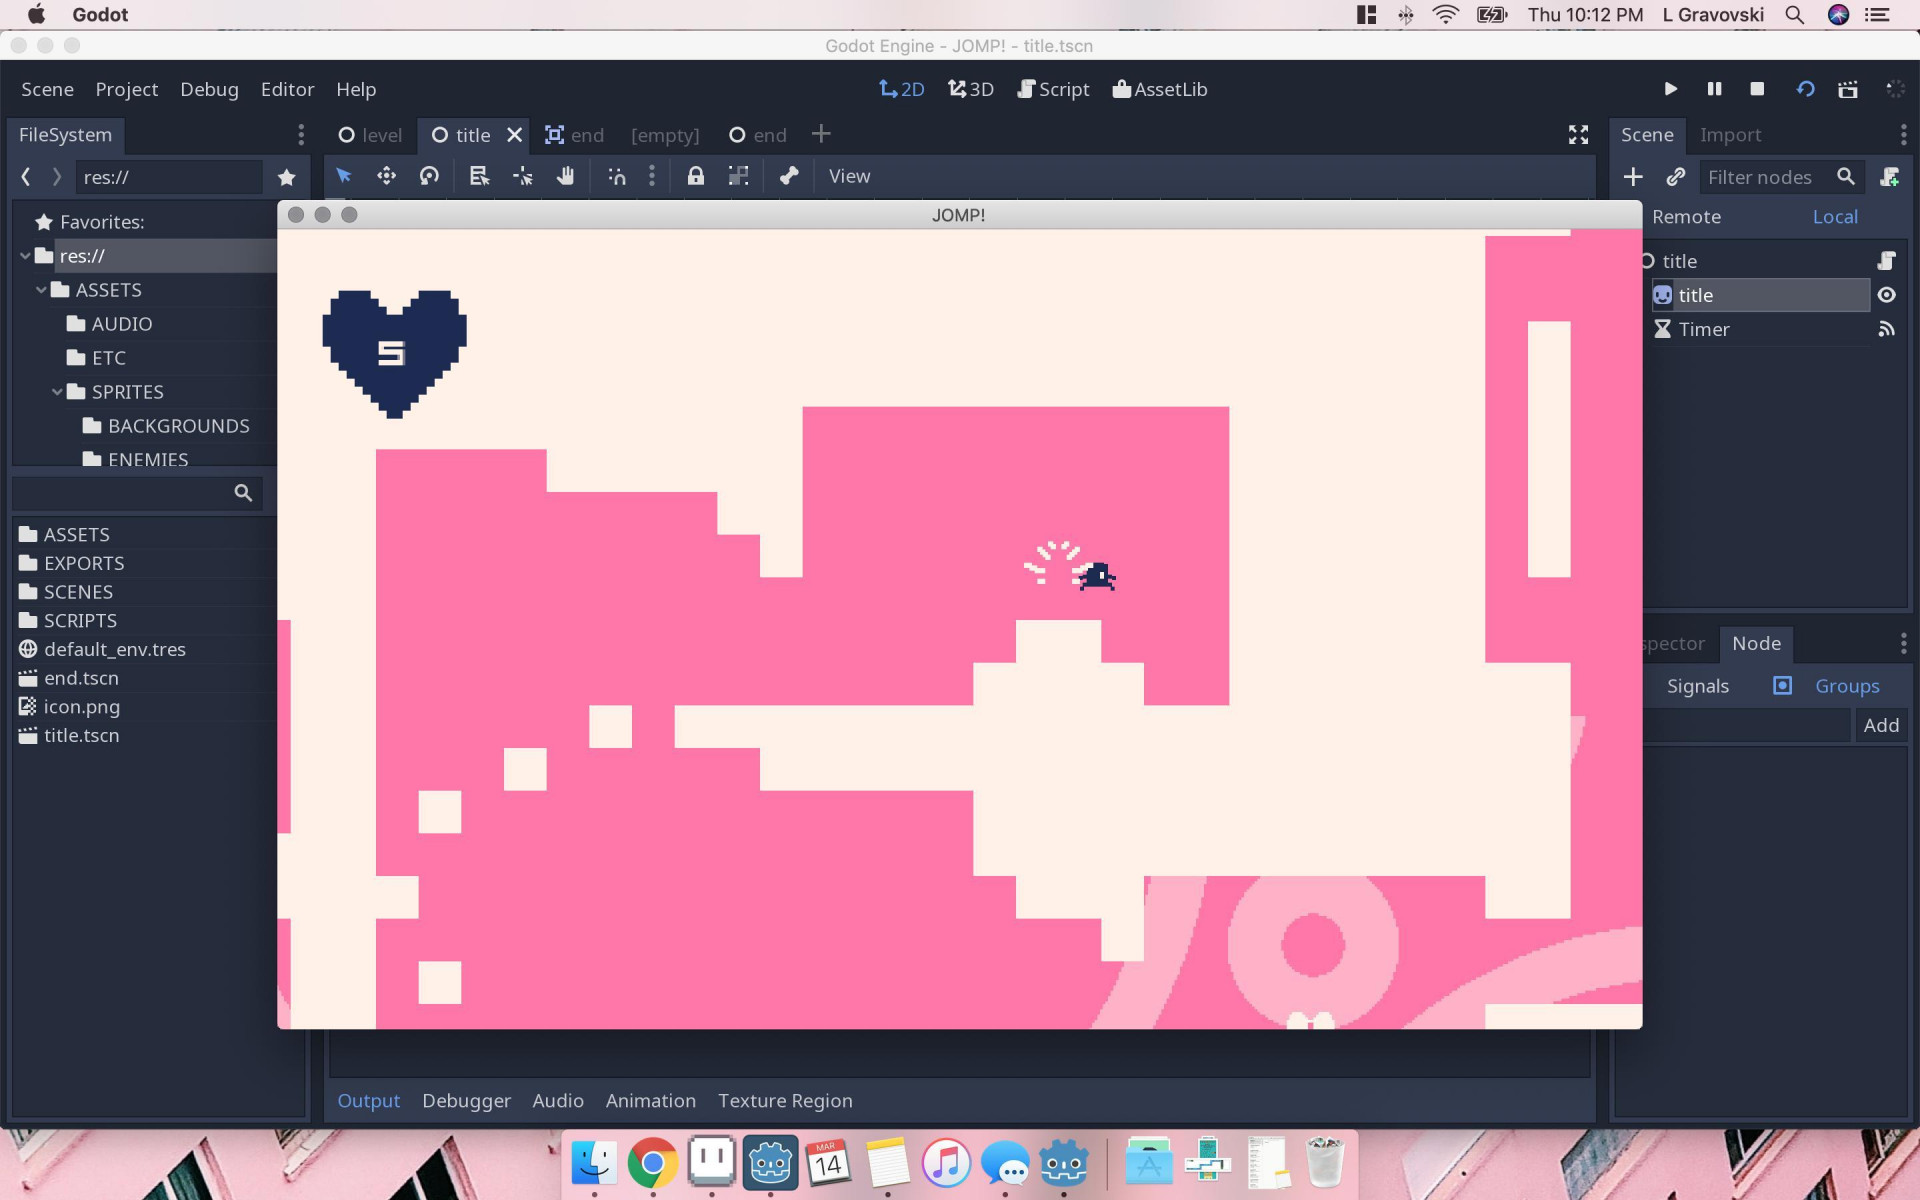The width and height of the screenshot is (1920, 1200).
Task: Select the arrow Select Mode tool
Action: click(344, 176)
